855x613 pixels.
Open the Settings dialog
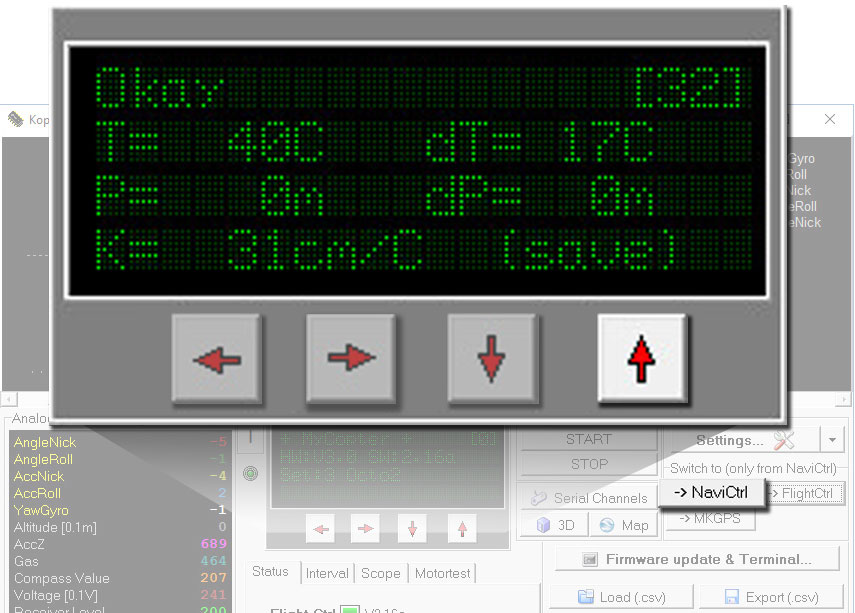click(x=743, y=440)
